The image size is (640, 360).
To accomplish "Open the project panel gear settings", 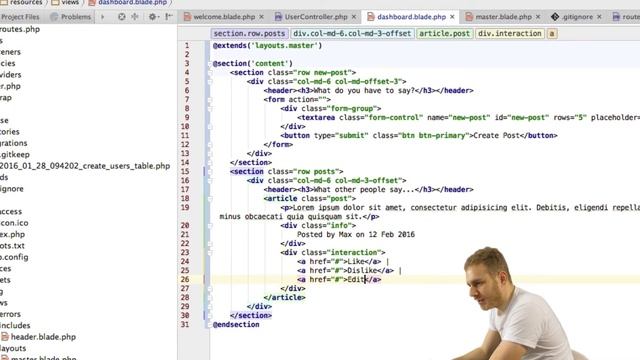I will pyautogui.click(x=153, y=17).
